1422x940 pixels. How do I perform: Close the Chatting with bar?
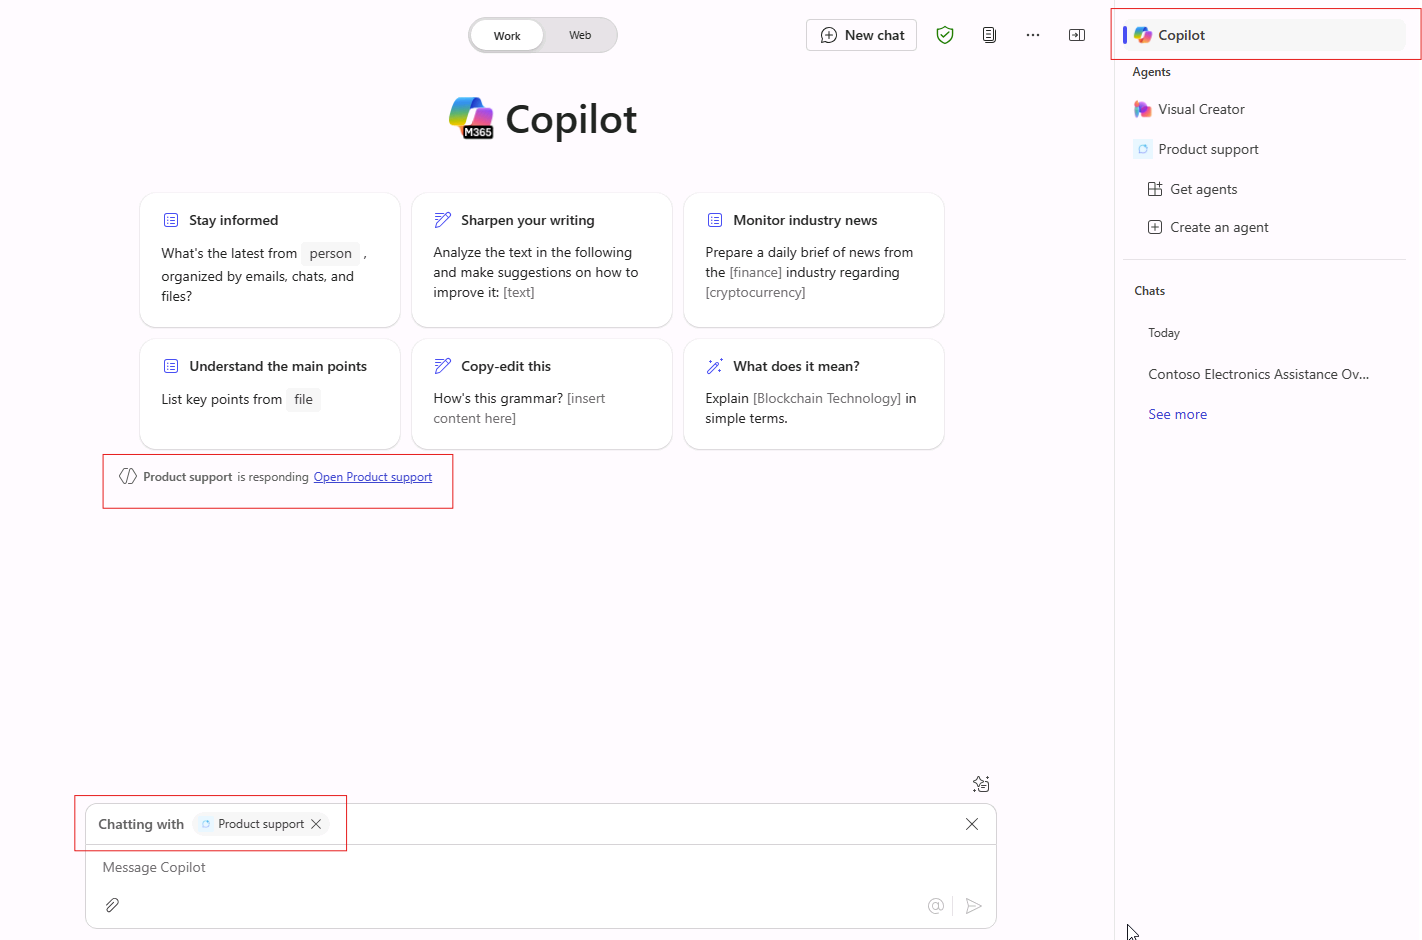point(972,824)
